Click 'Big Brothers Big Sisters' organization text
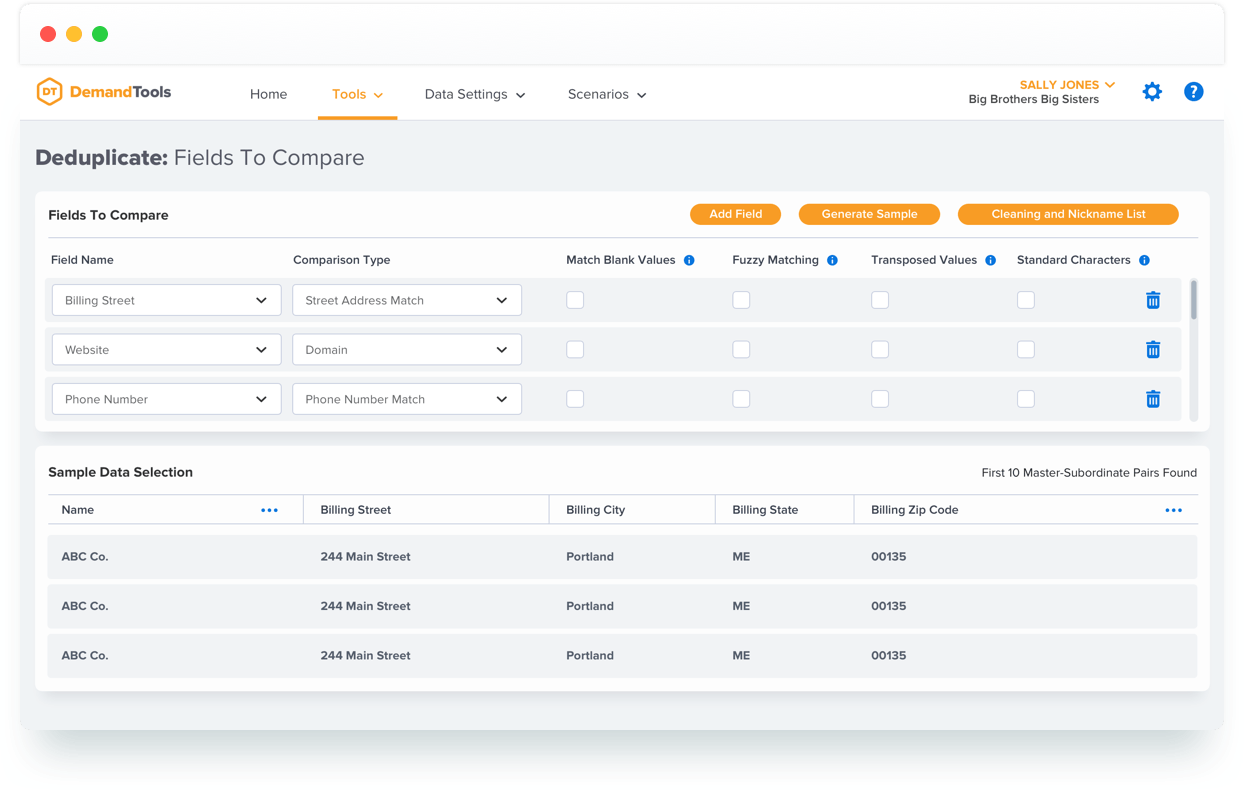The height and width of the screenshot is (790, 1244). [x=1033, y=100]
